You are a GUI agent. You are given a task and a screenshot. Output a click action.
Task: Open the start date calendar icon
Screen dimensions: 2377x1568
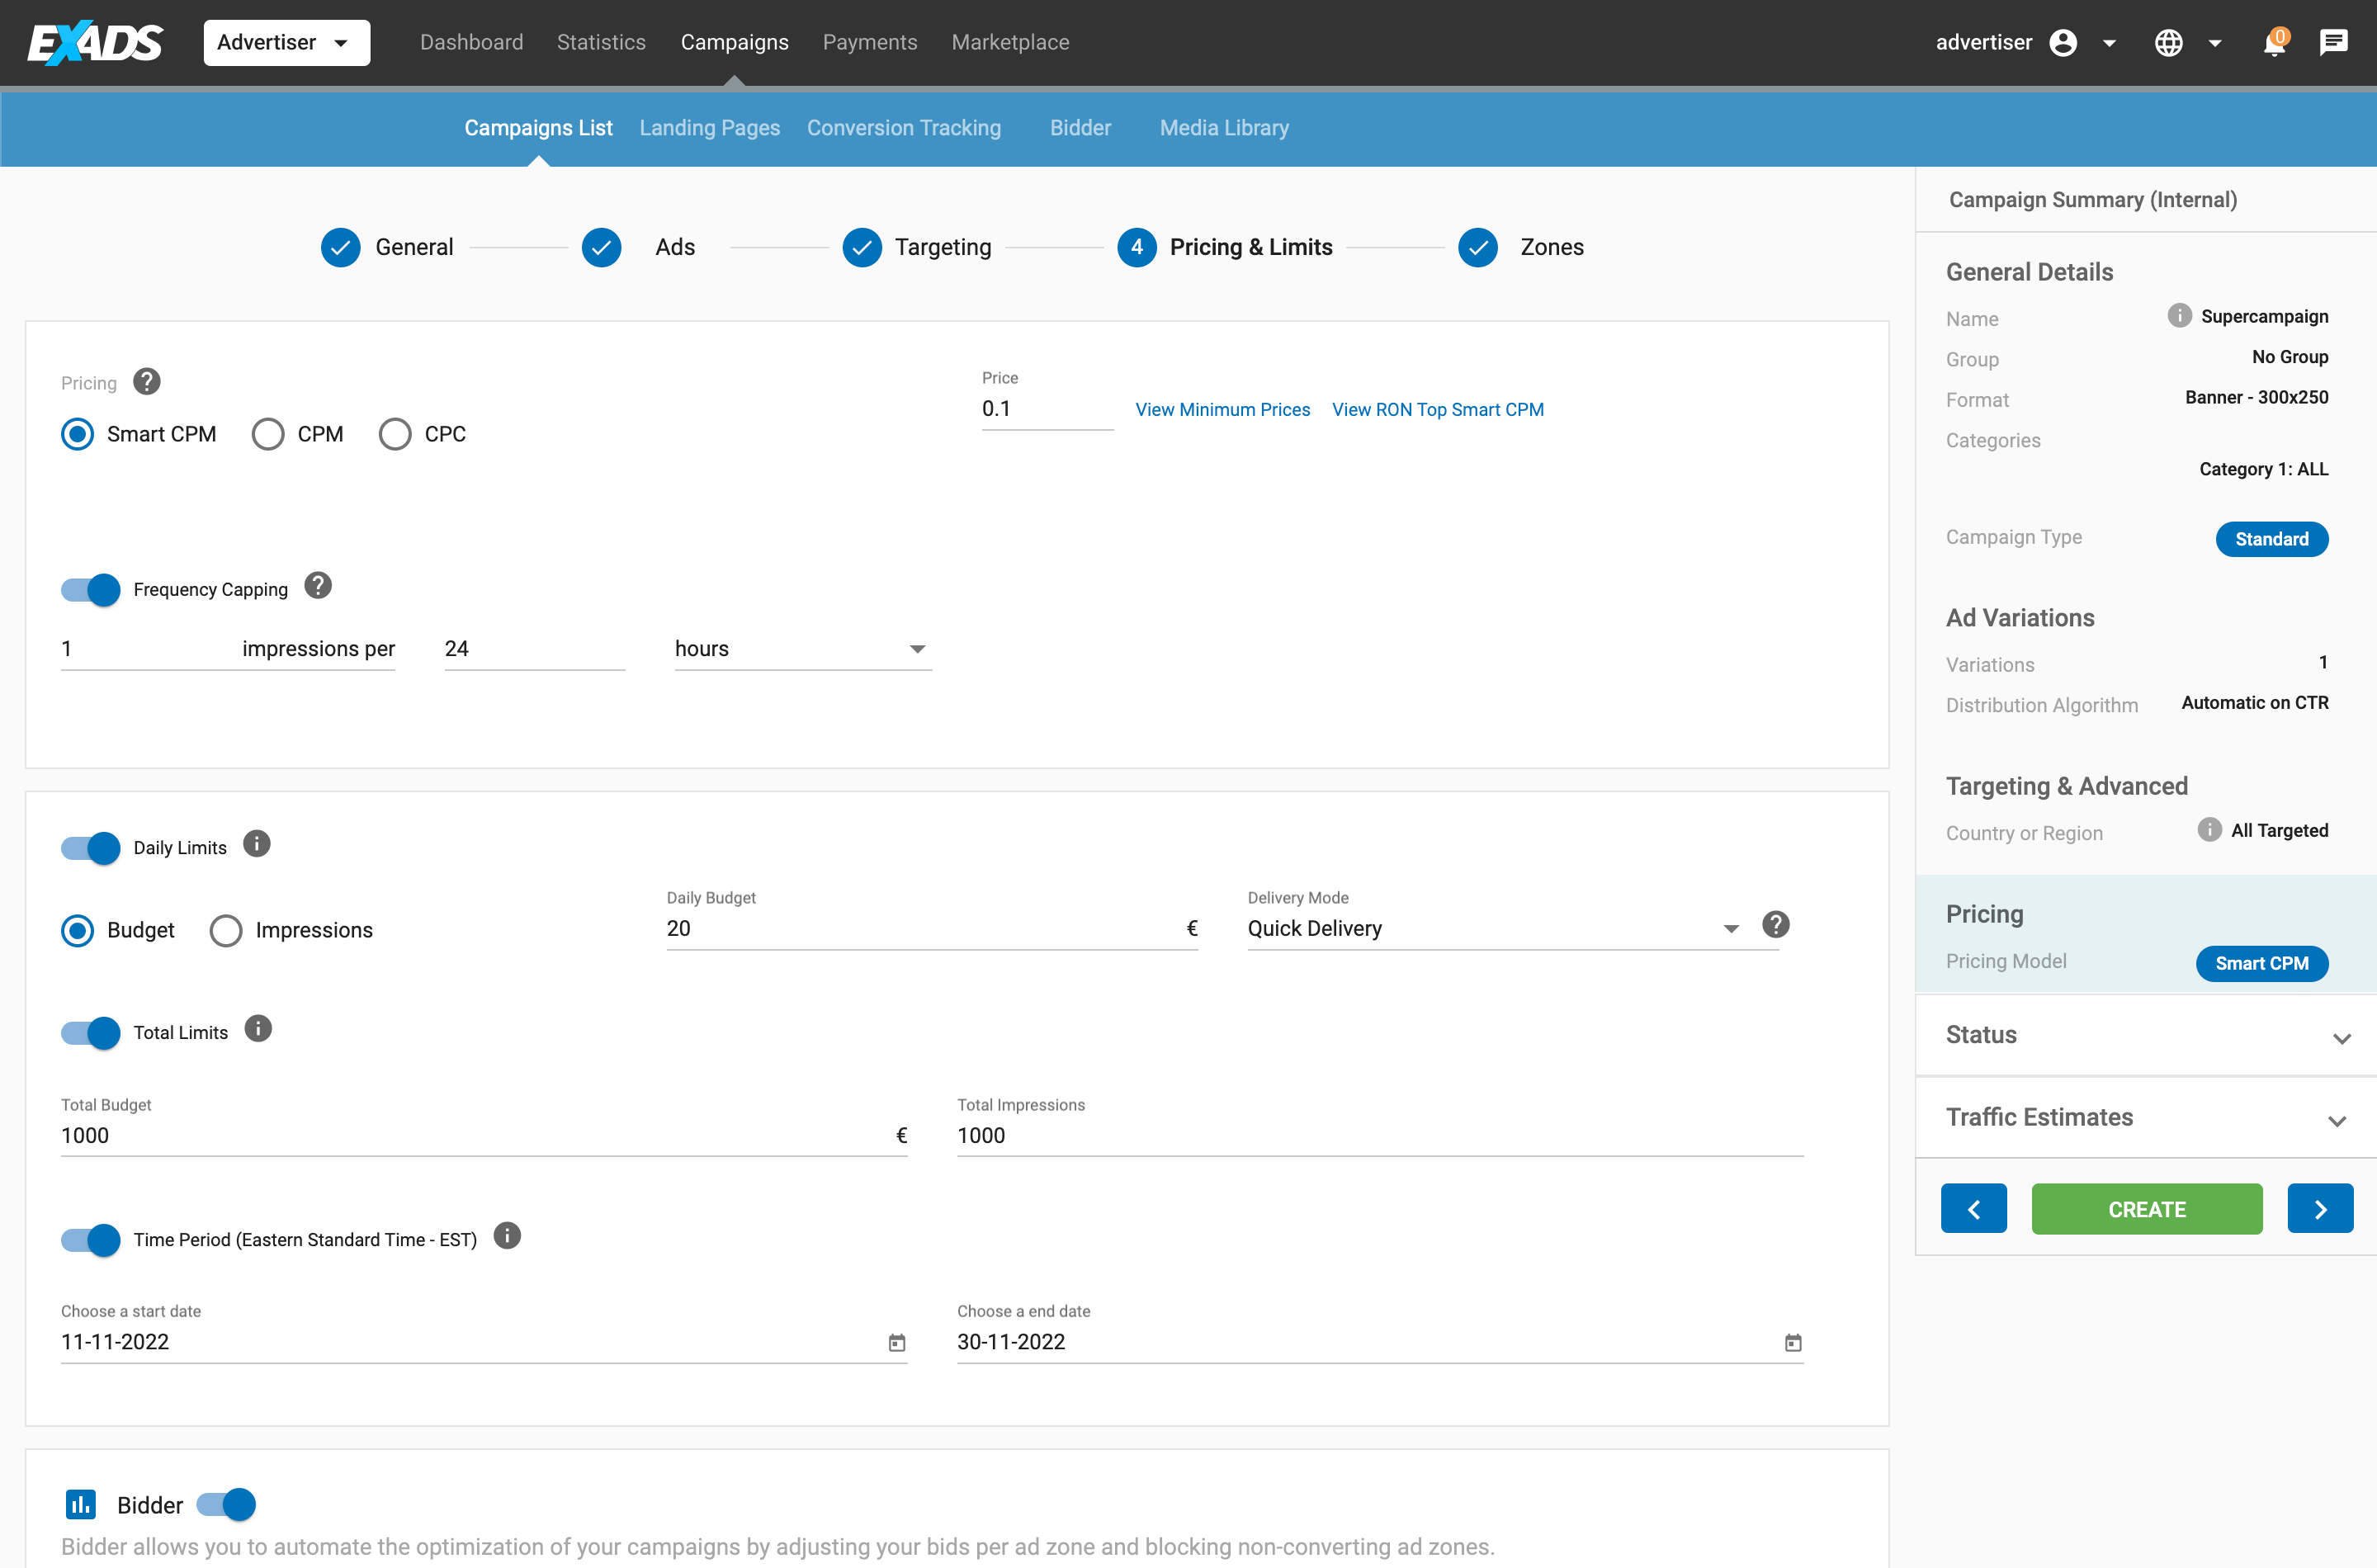tap(897, 1343)
